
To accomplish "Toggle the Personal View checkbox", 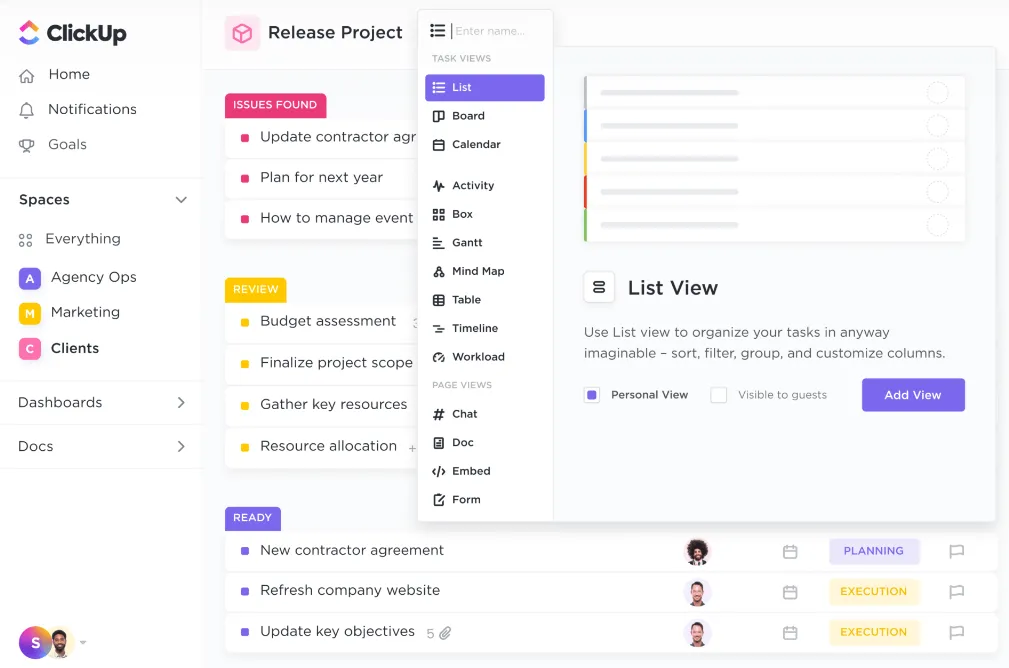I will [x=592, y=395].
